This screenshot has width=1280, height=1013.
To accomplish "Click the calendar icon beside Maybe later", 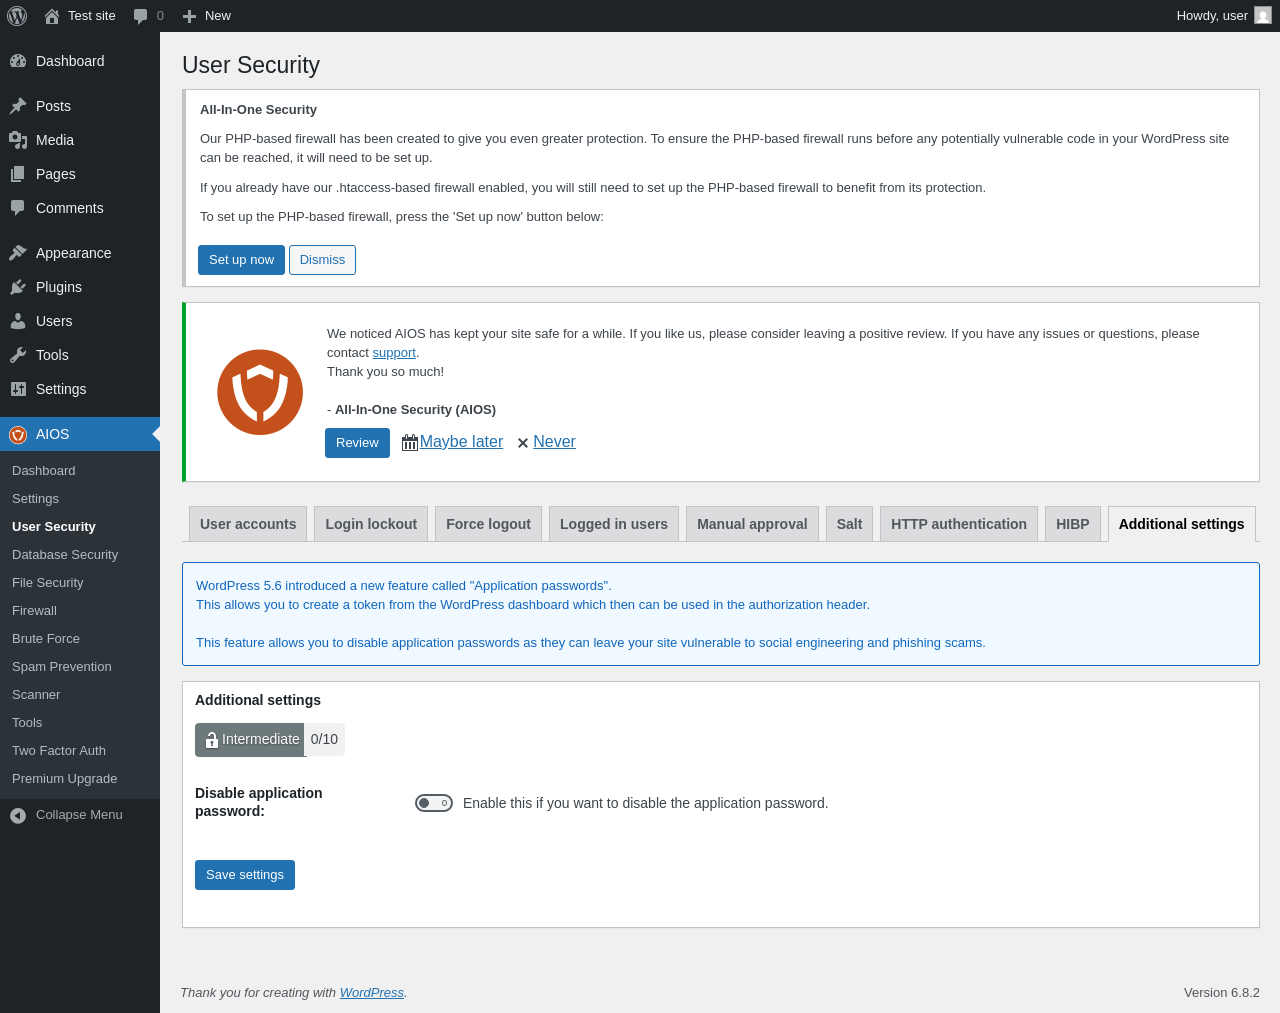I will (410, 443).
